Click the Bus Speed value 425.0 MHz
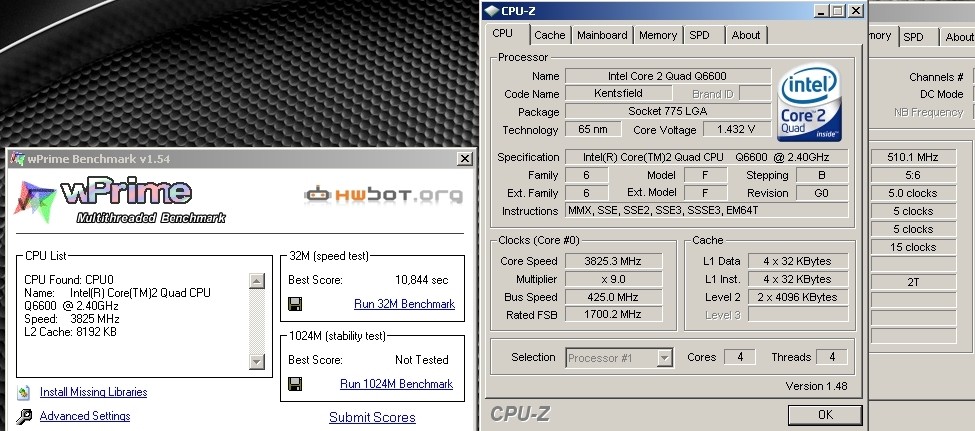This screenshot has width=975, height=431. (x=612, y=297)
